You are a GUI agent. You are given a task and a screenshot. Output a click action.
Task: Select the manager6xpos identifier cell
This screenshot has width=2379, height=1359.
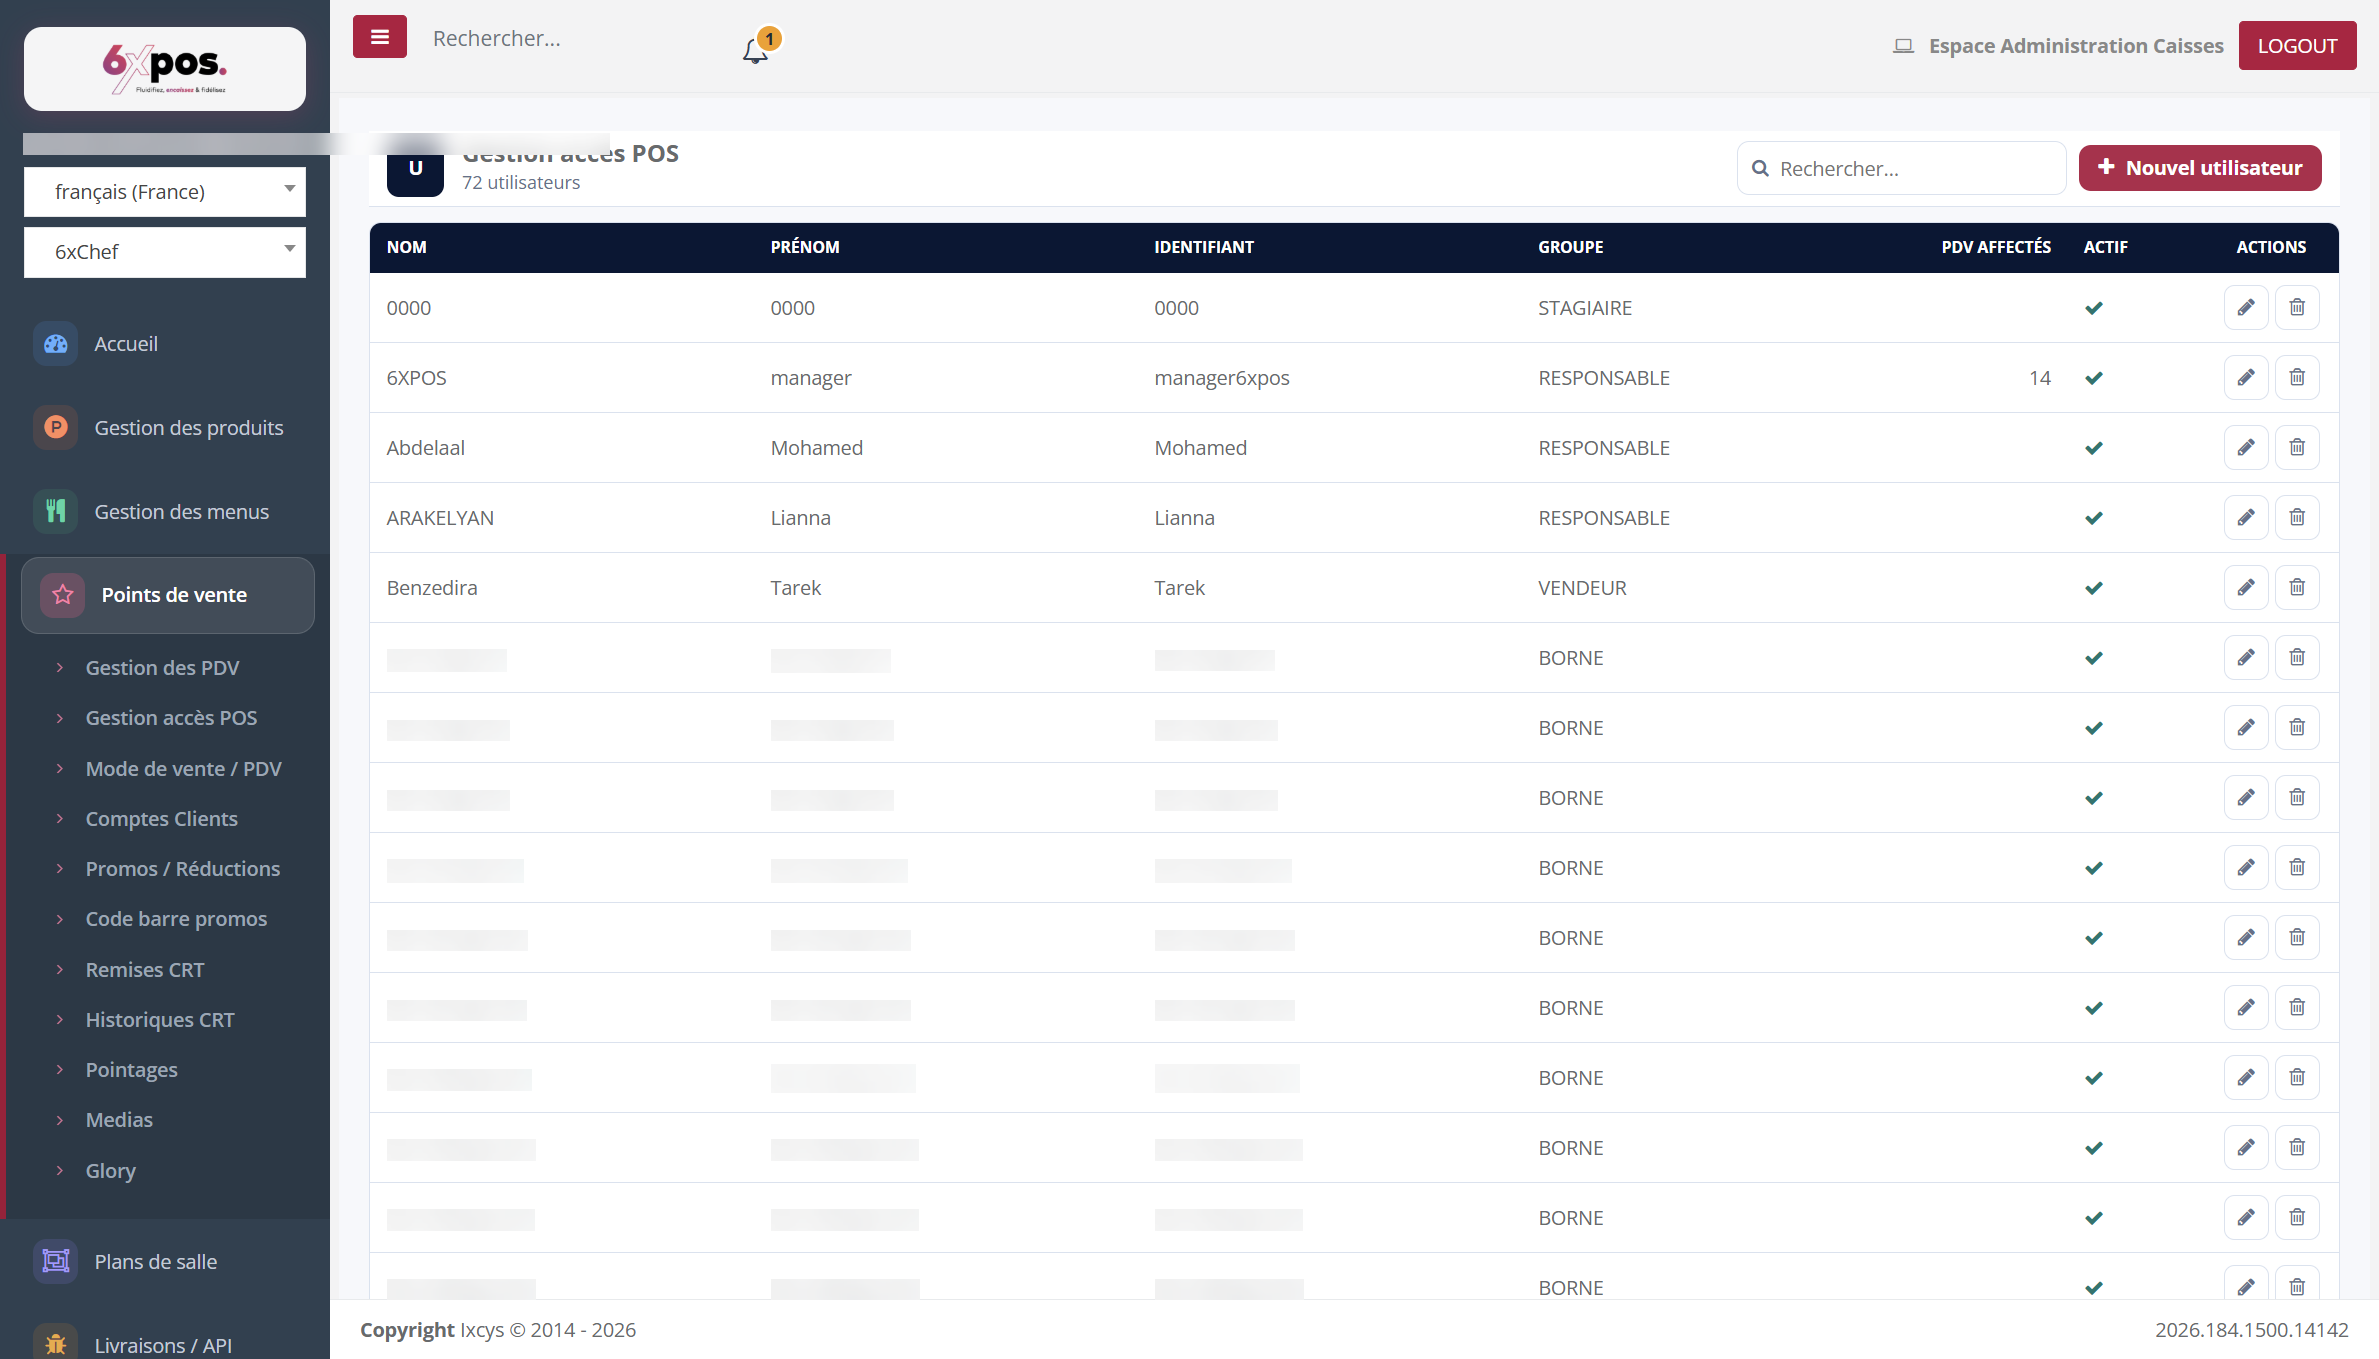click(x=1222, y=378)
